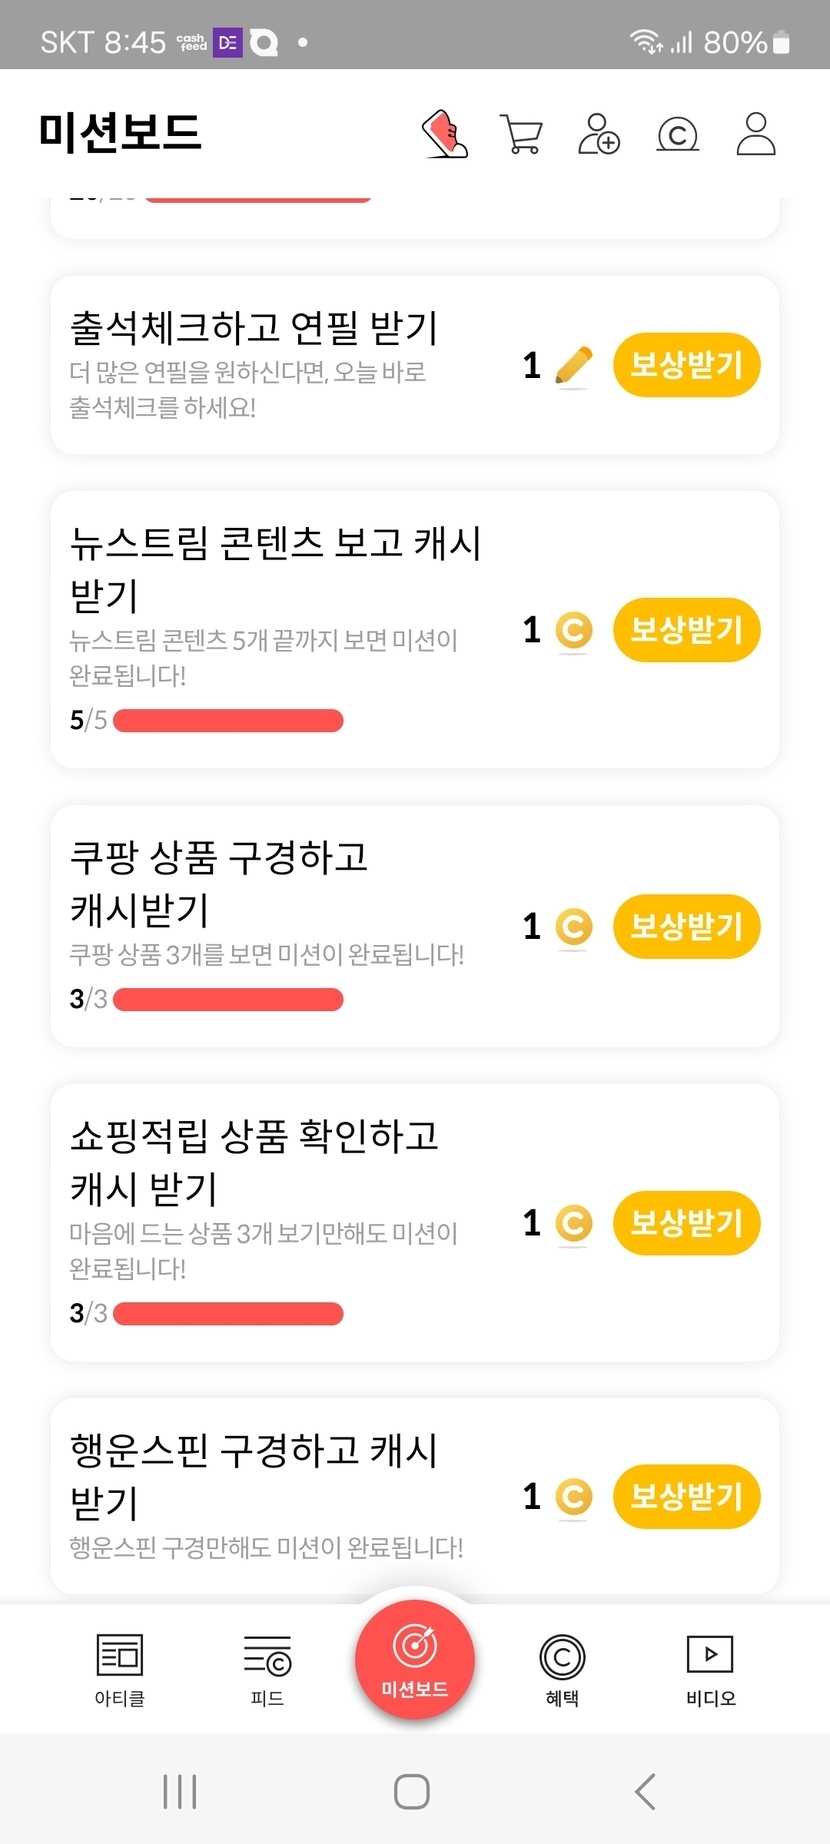Tap the coin icon for 쿠팡 mission
Screen dimensions: 830x1844
click(x=574, y=927)
